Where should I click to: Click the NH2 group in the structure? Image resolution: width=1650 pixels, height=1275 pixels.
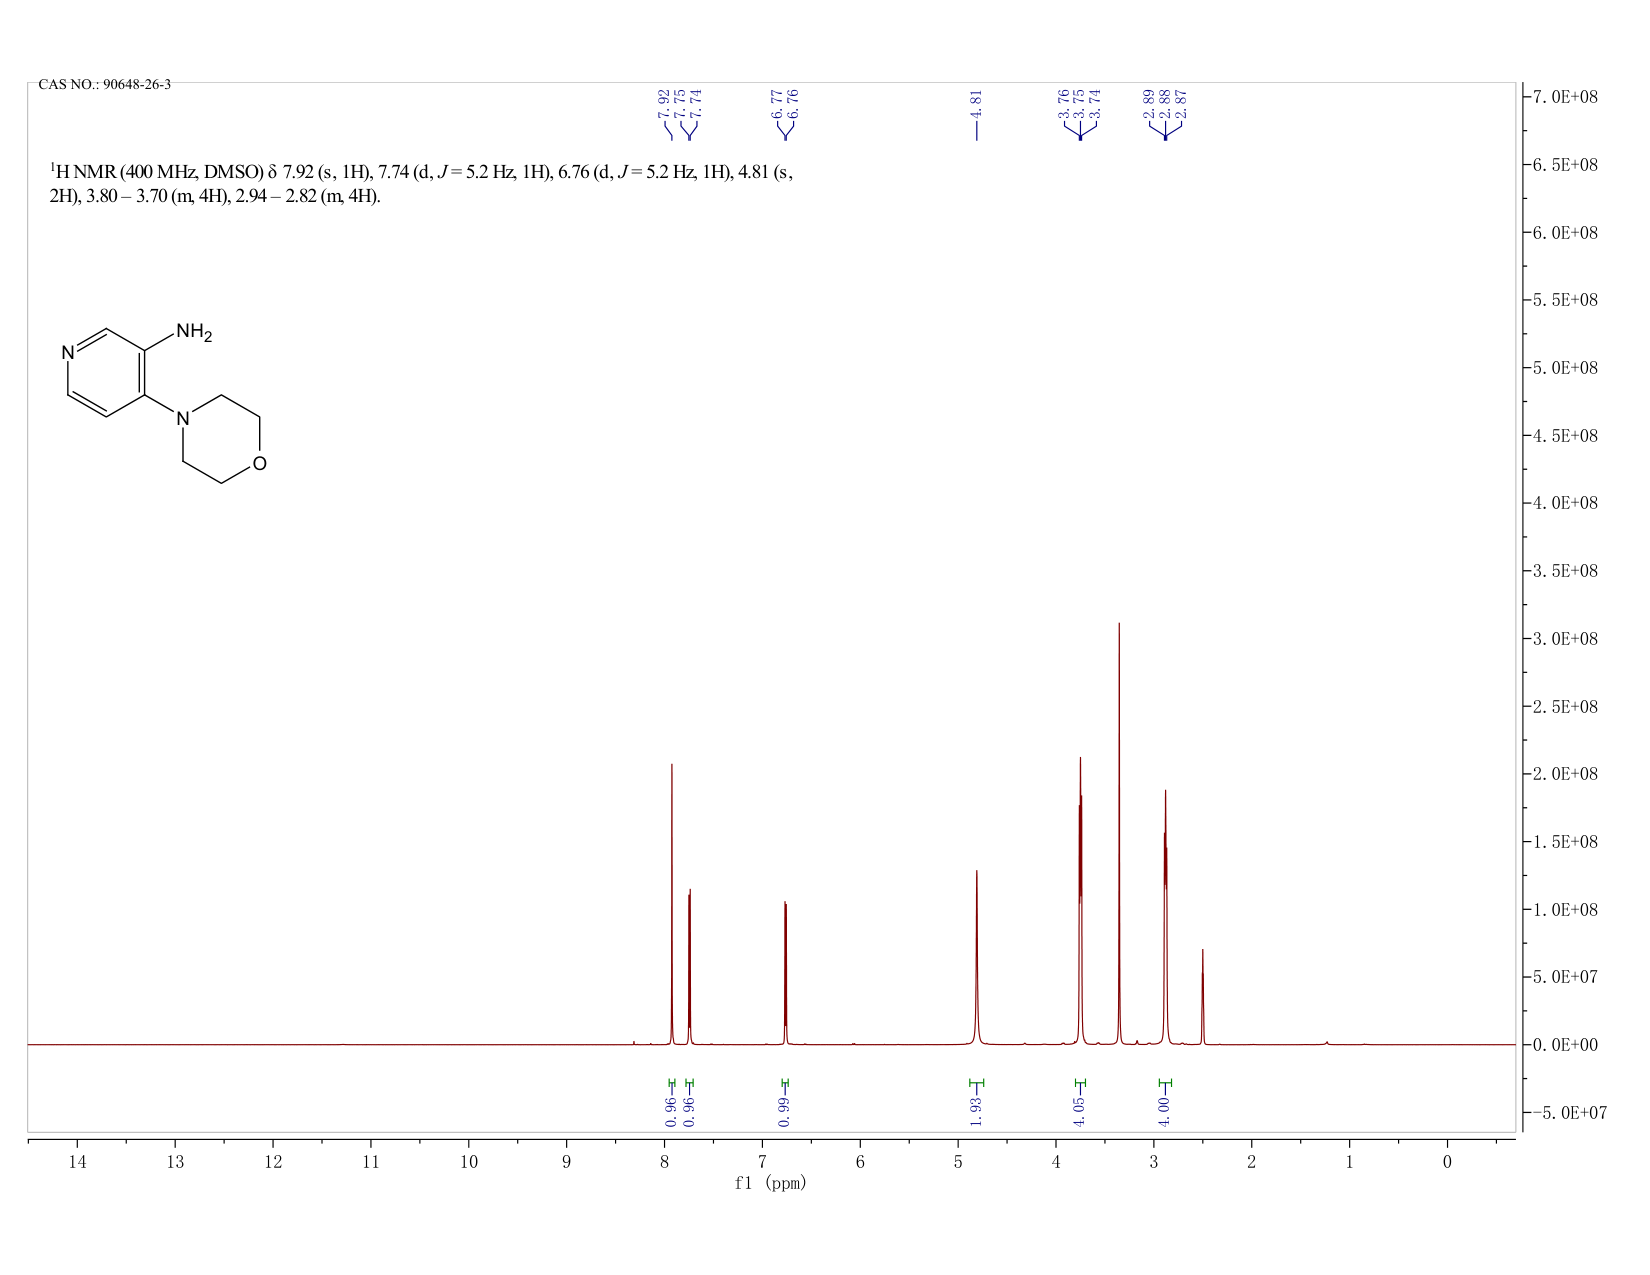193,332
